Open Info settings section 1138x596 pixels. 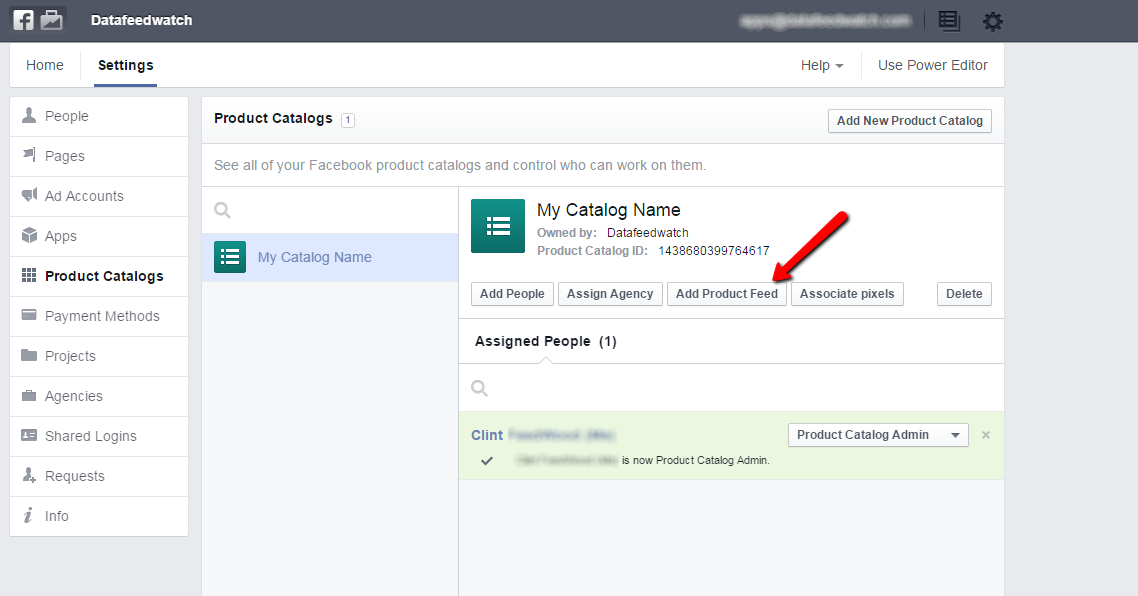point(99,516)
